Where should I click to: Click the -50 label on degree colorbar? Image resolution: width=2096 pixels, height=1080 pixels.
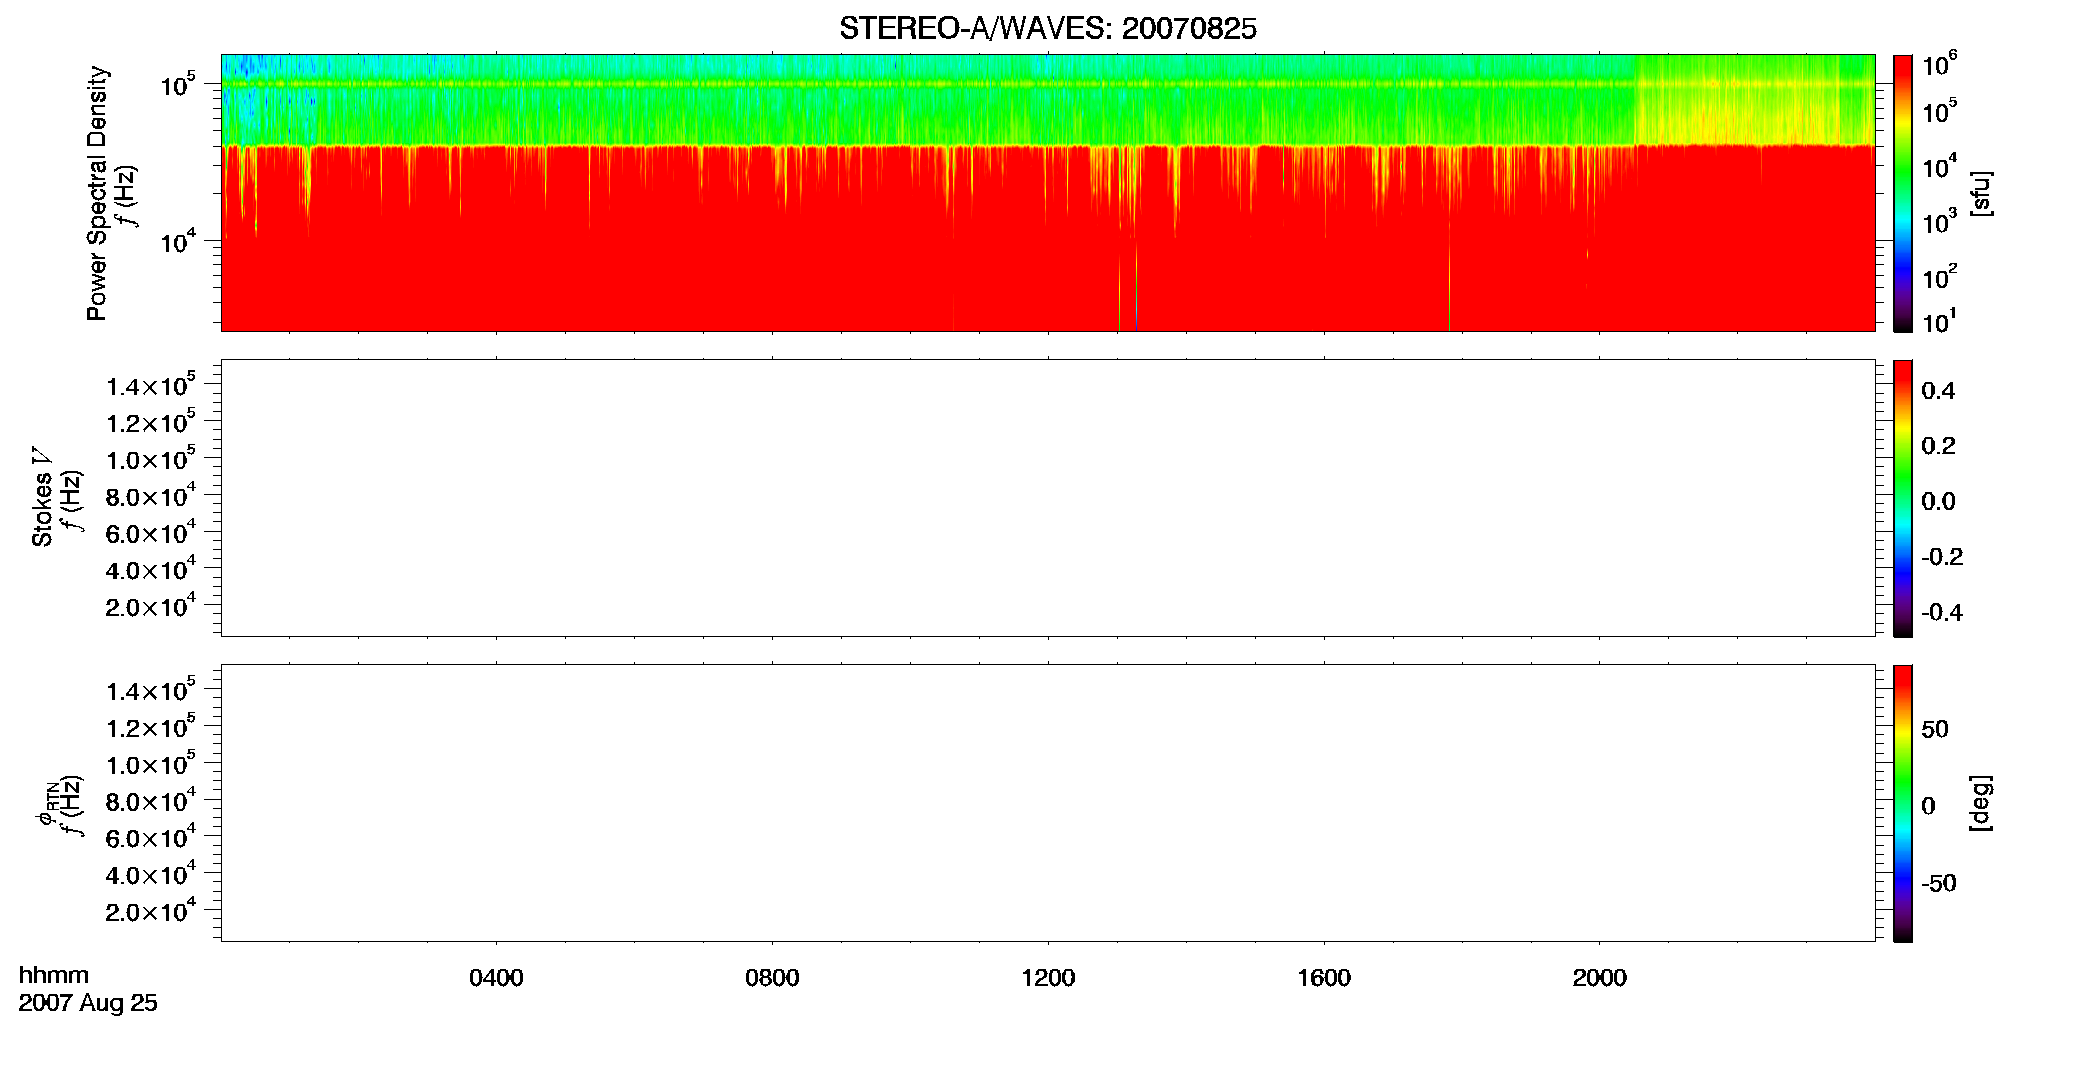[x=1939, y=884]
